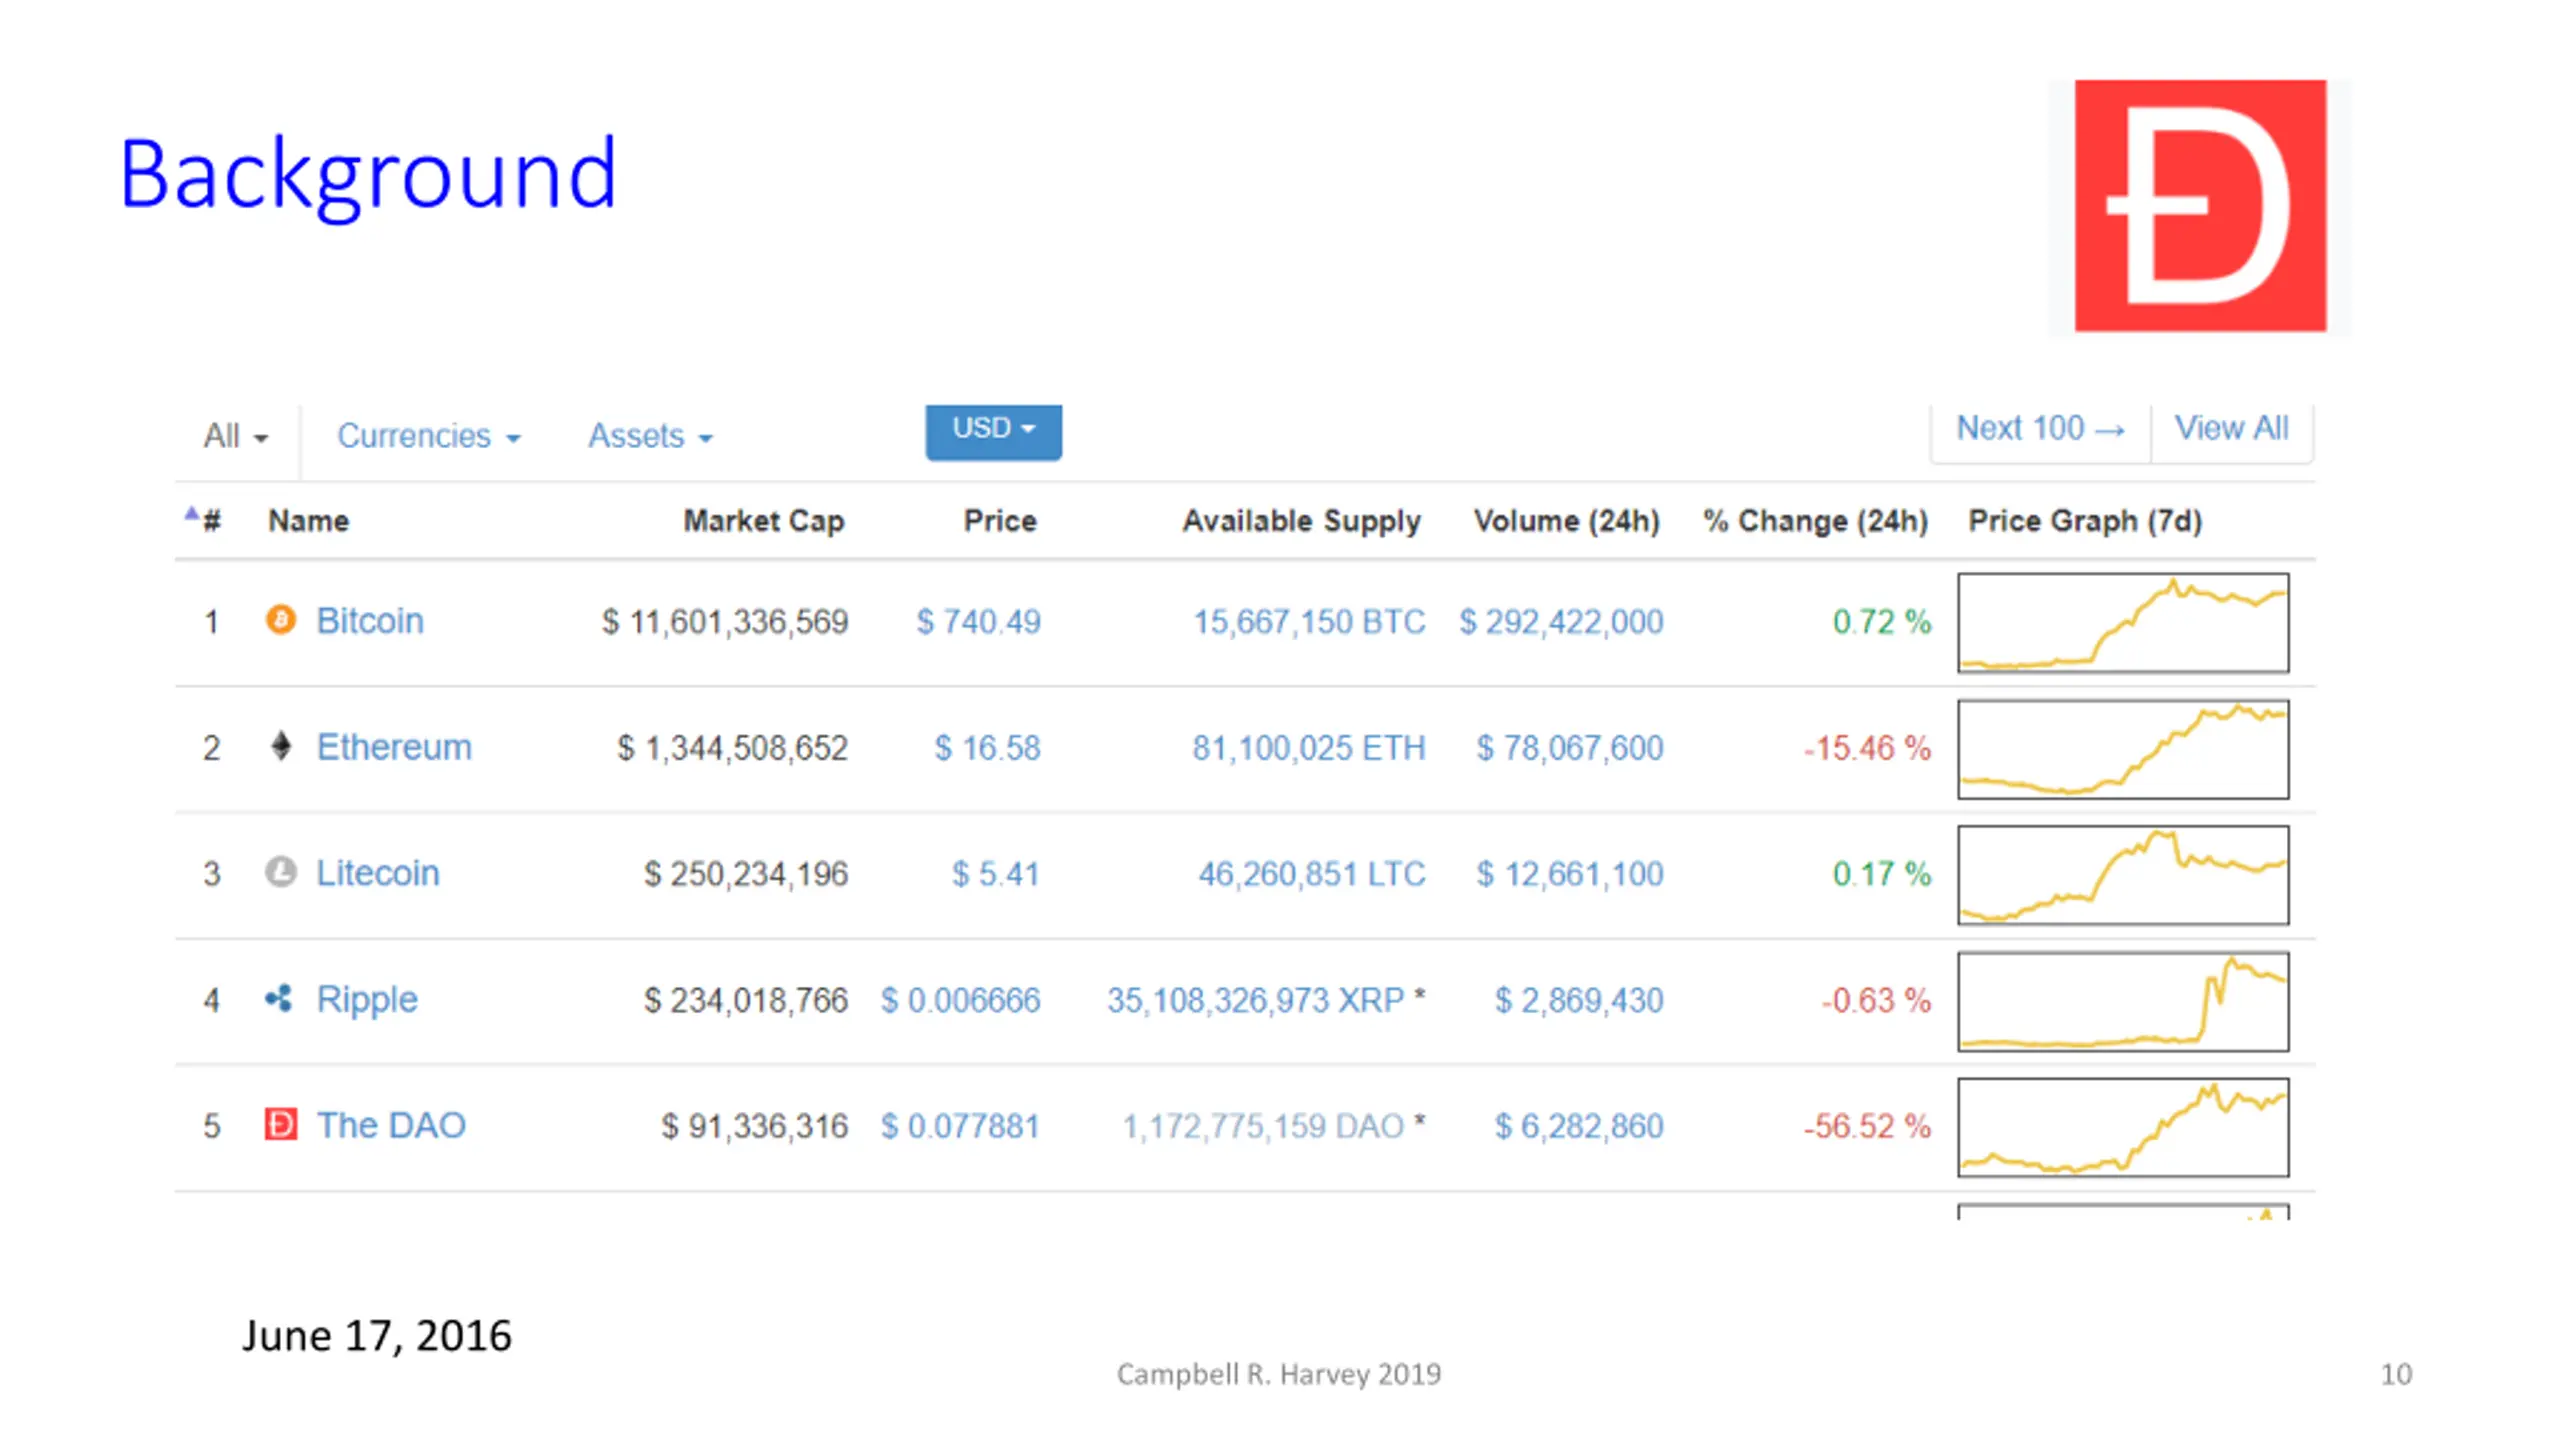
Task: Open the Assets dropdown
Action: 650,436
